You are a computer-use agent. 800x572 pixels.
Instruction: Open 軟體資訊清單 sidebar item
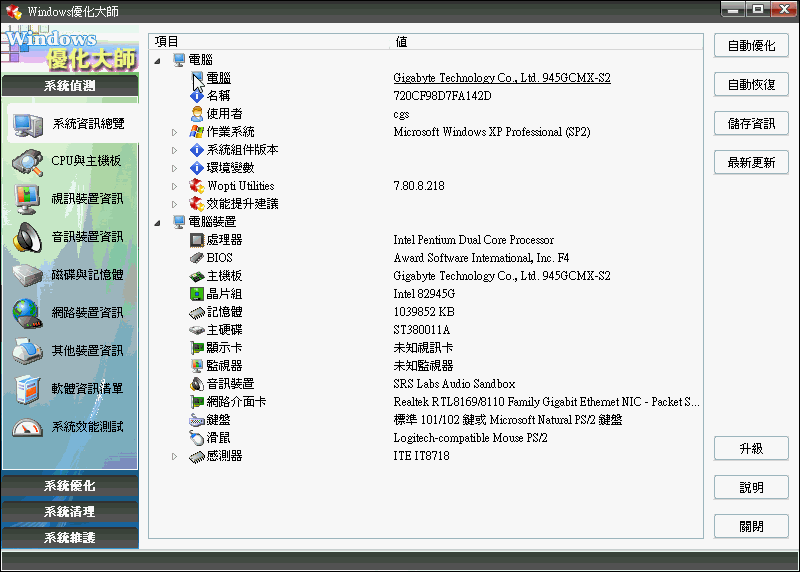click(87, 389)
